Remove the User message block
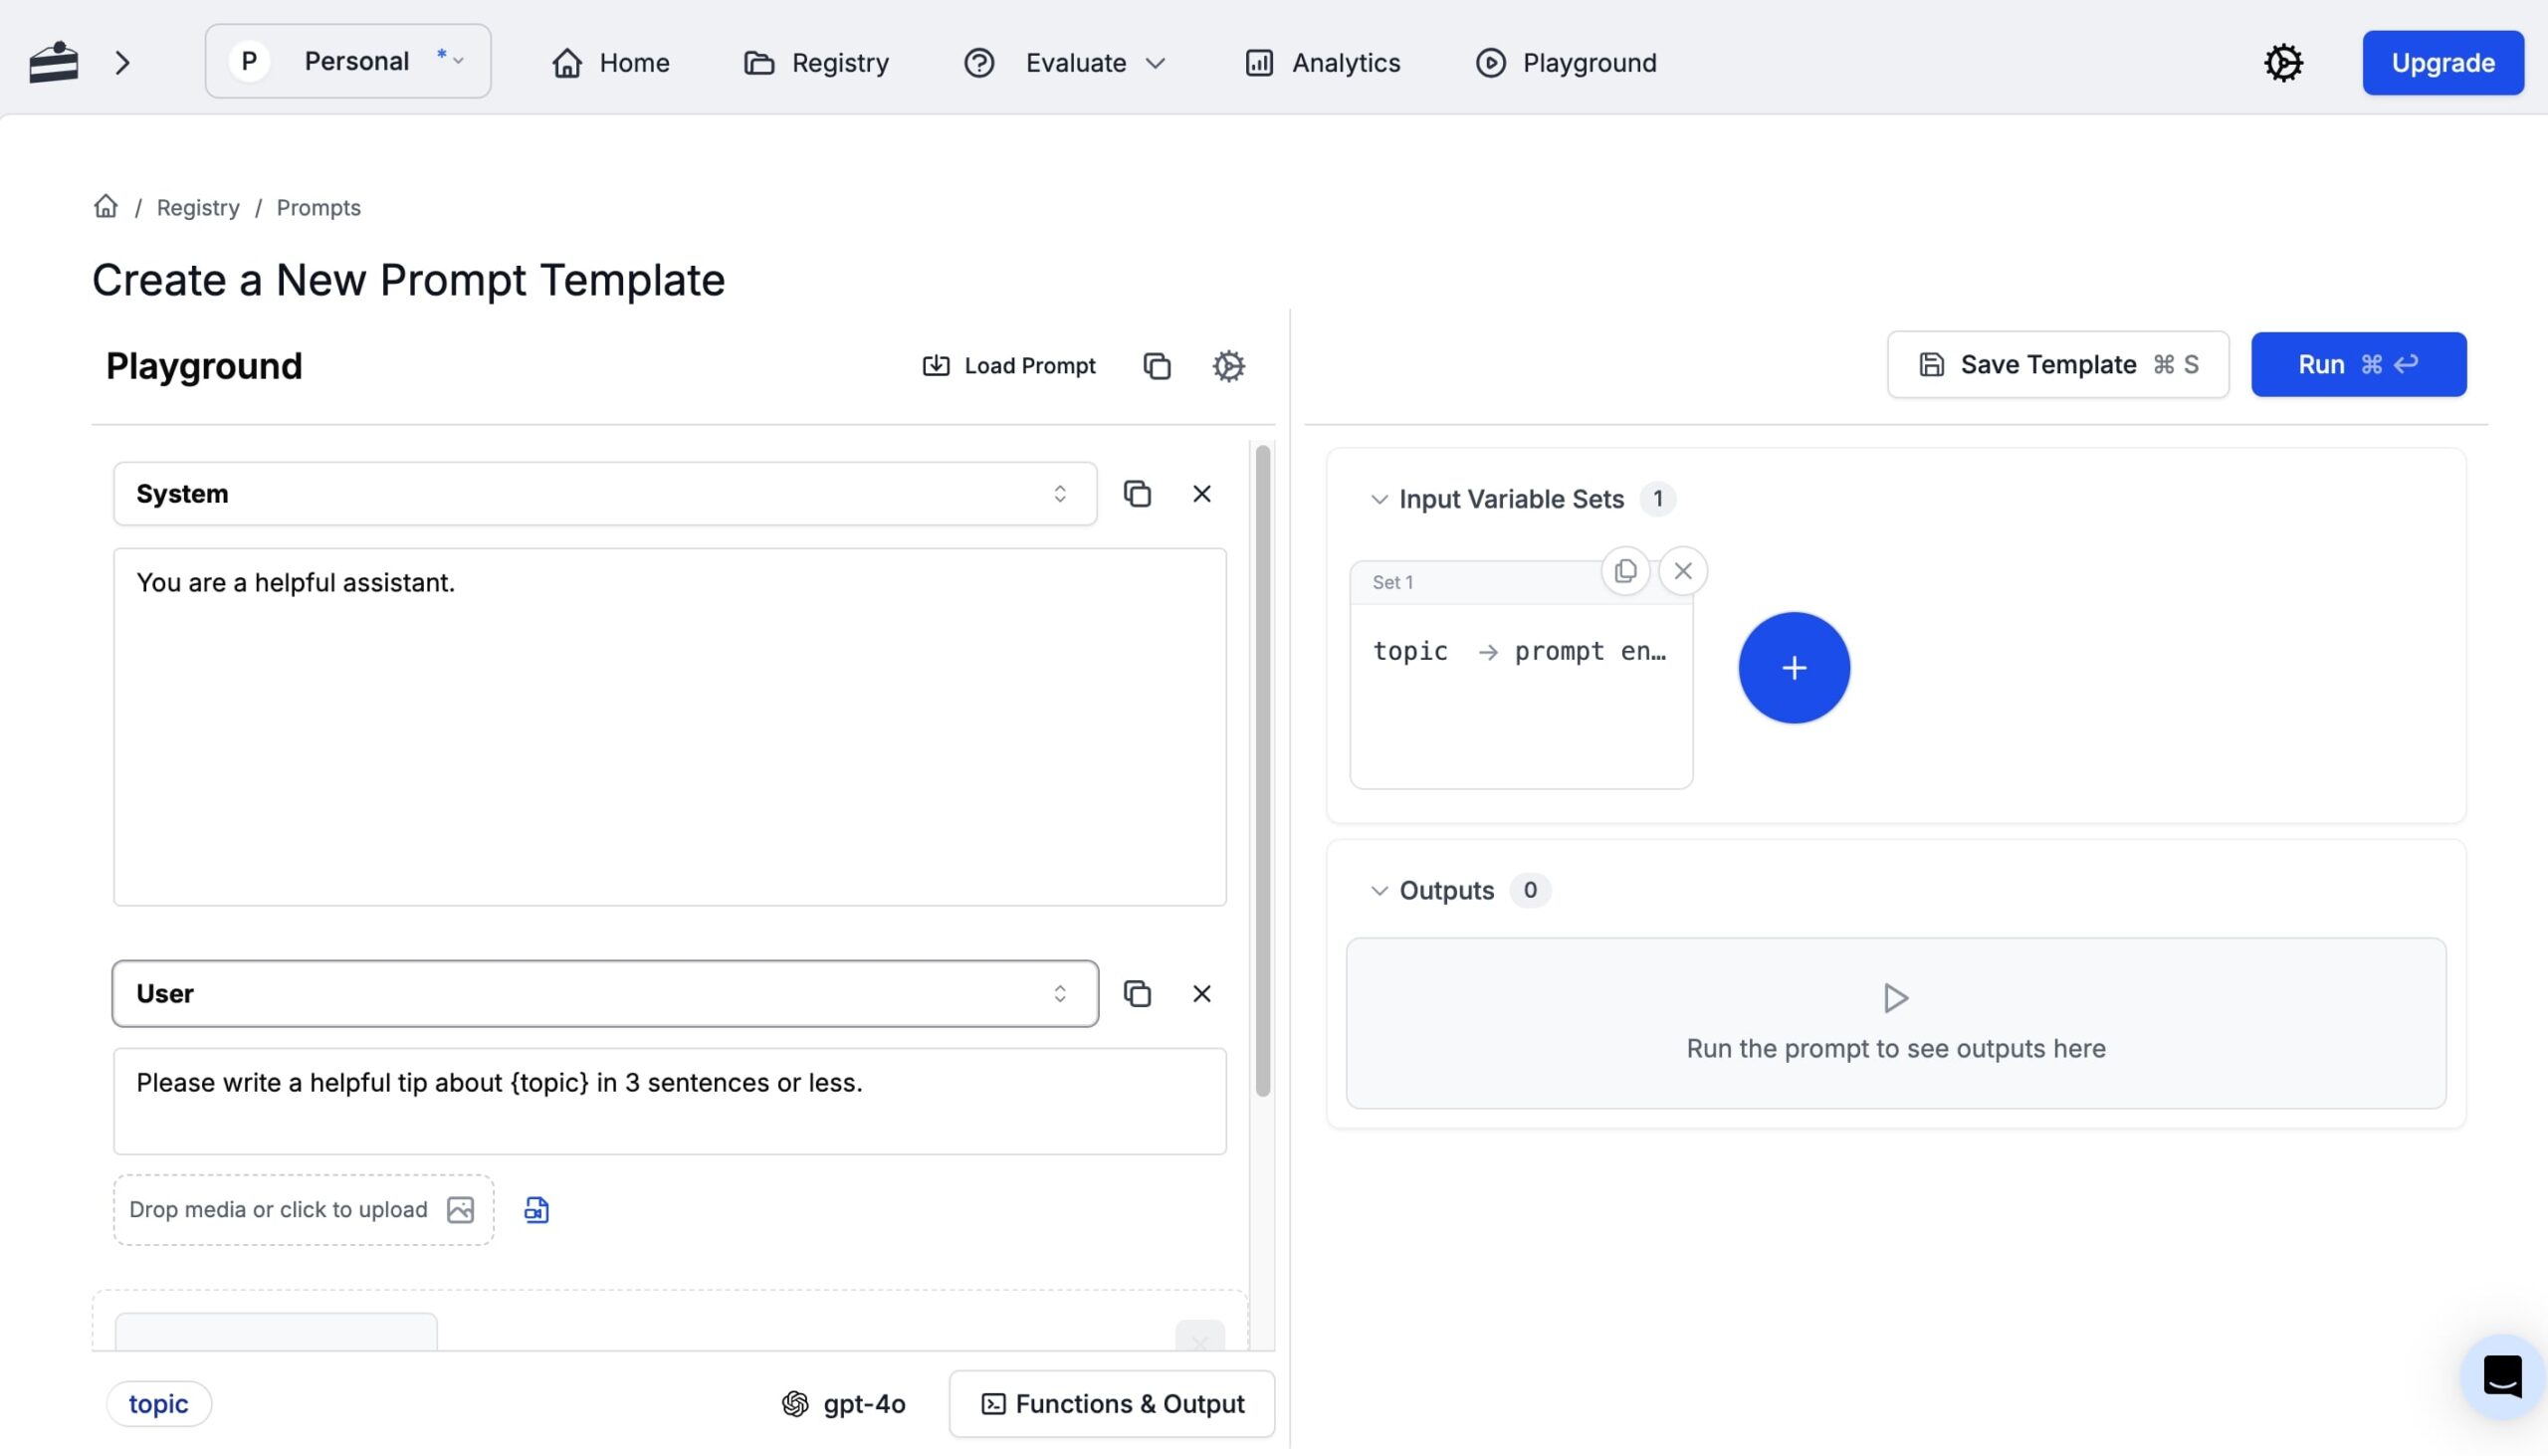 coord(1201,994)
